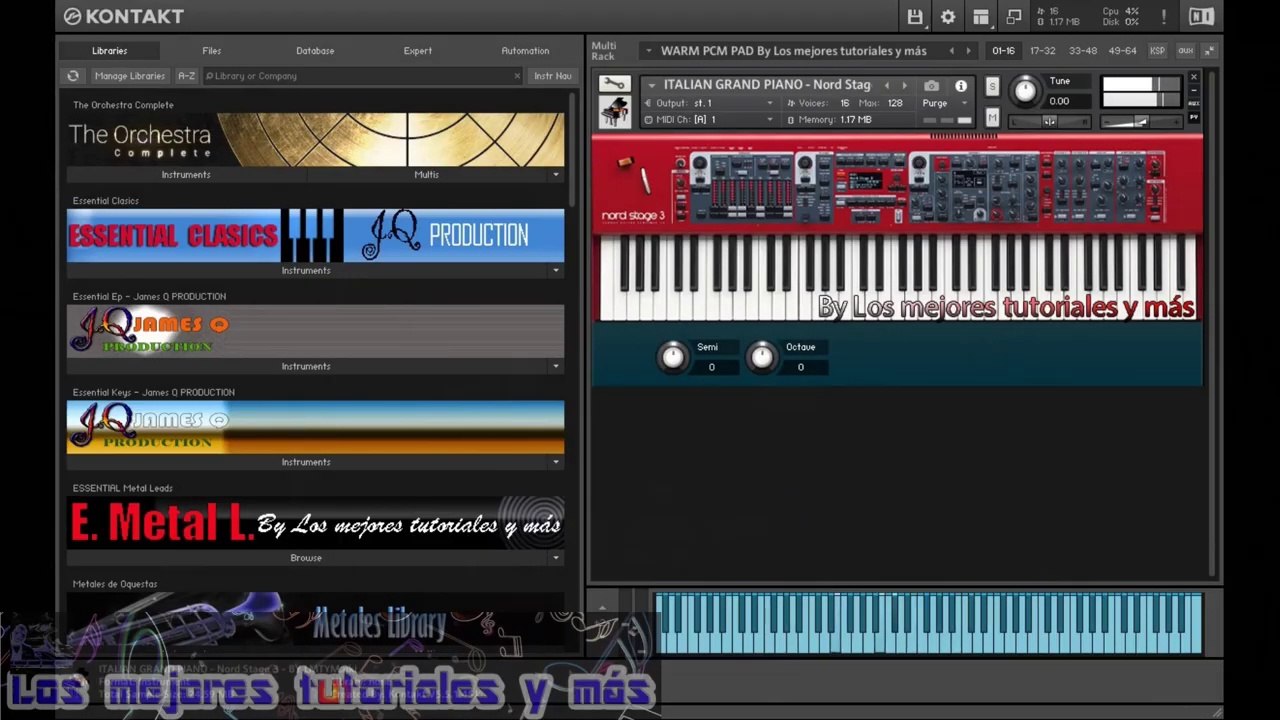Screen dimensions: 1280x720
Task: Click the Kontakt logo
Action: point(124,16)
